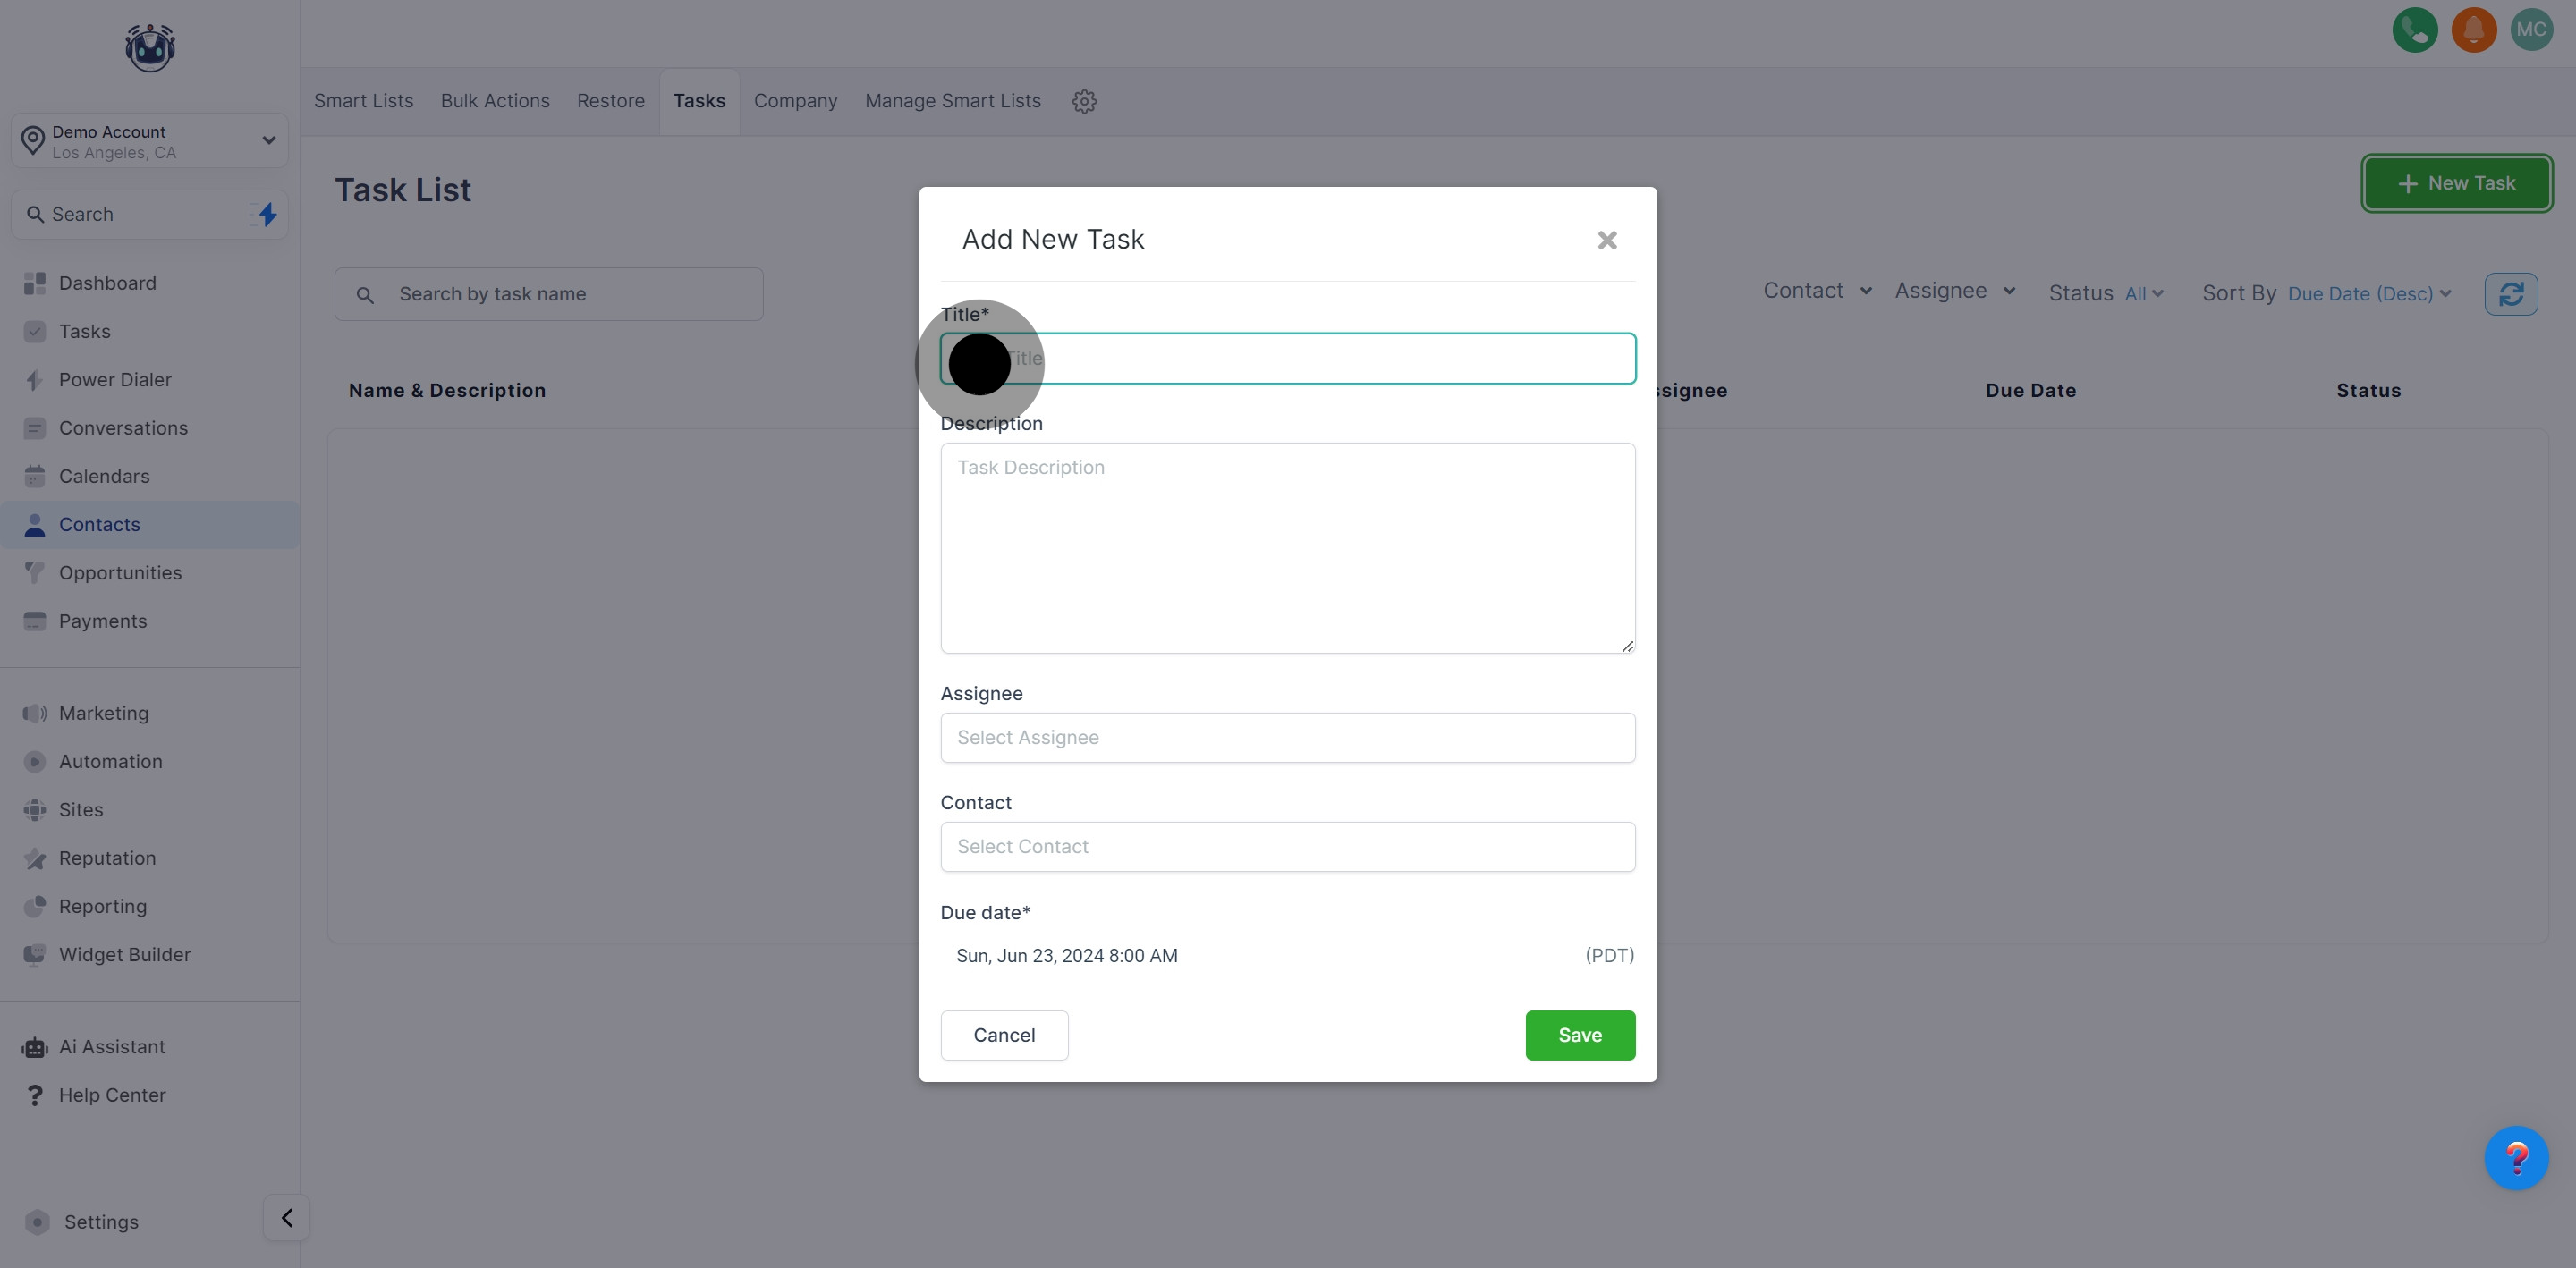Switch to the Smart Lists tab
Screen dimensions: 2576x1268
363,101
